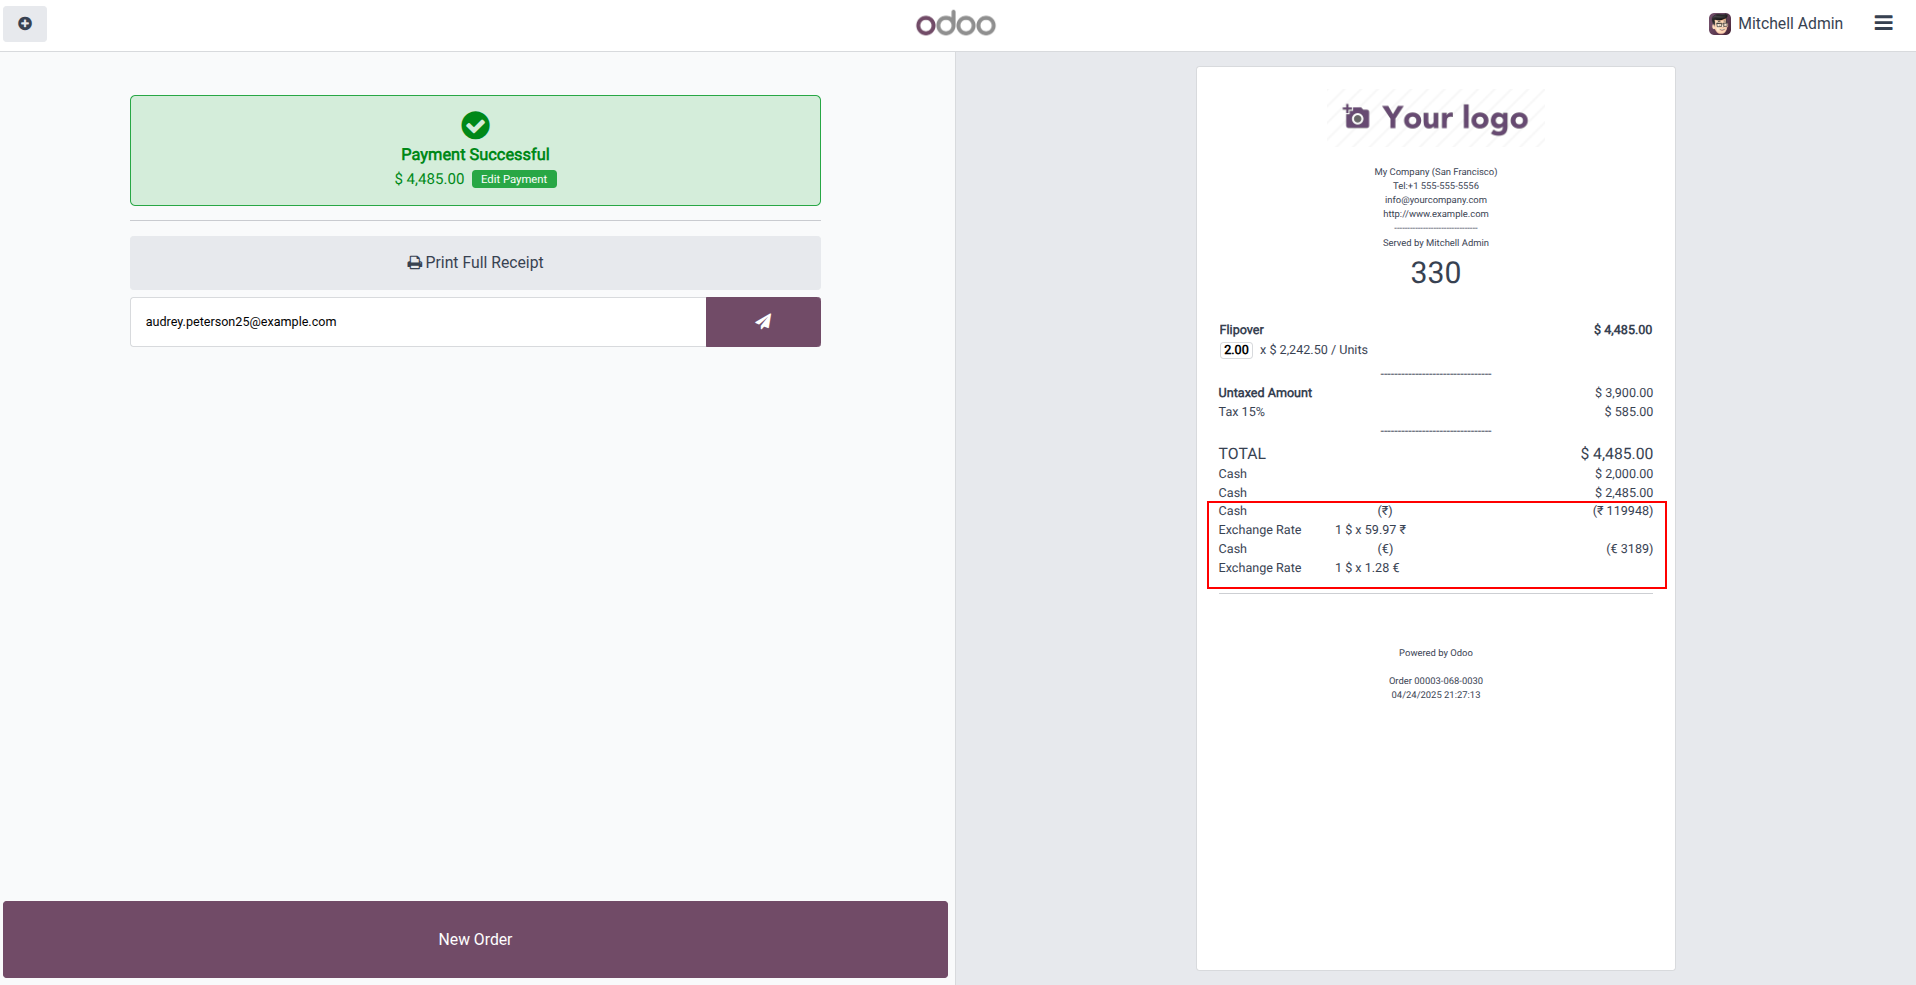Click the order number 330 on receipt
The height and width of the screenshot is (985, 1916).
pyautogui.click(x=1436, y=273)
